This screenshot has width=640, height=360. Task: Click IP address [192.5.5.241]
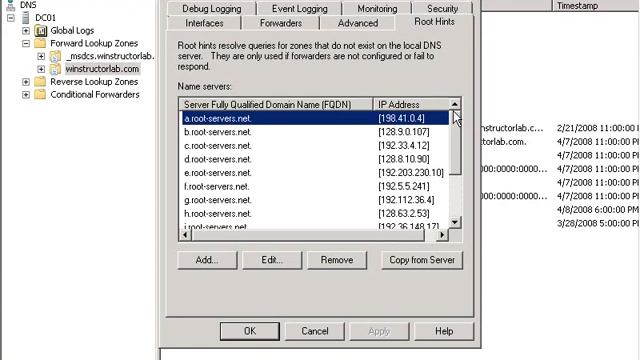tap(404, 187)
